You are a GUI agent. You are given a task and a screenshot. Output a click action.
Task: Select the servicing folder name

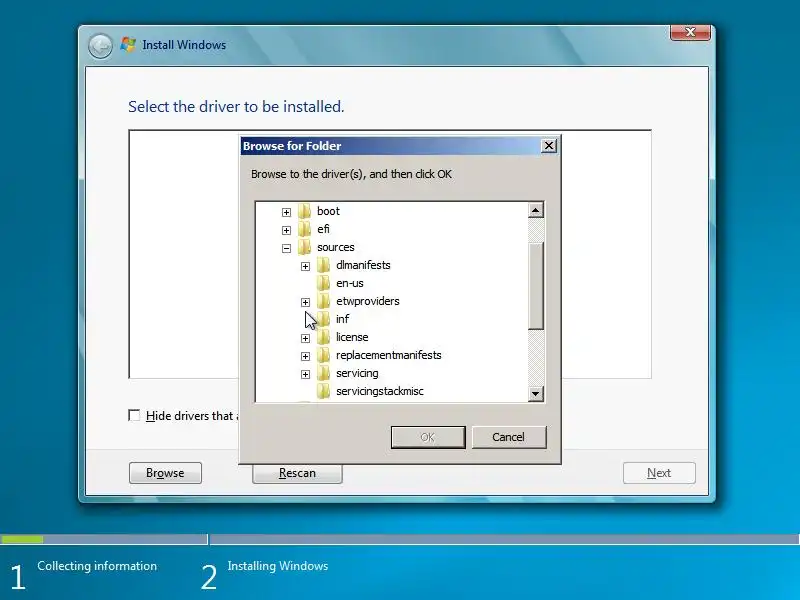click(357, 373)
